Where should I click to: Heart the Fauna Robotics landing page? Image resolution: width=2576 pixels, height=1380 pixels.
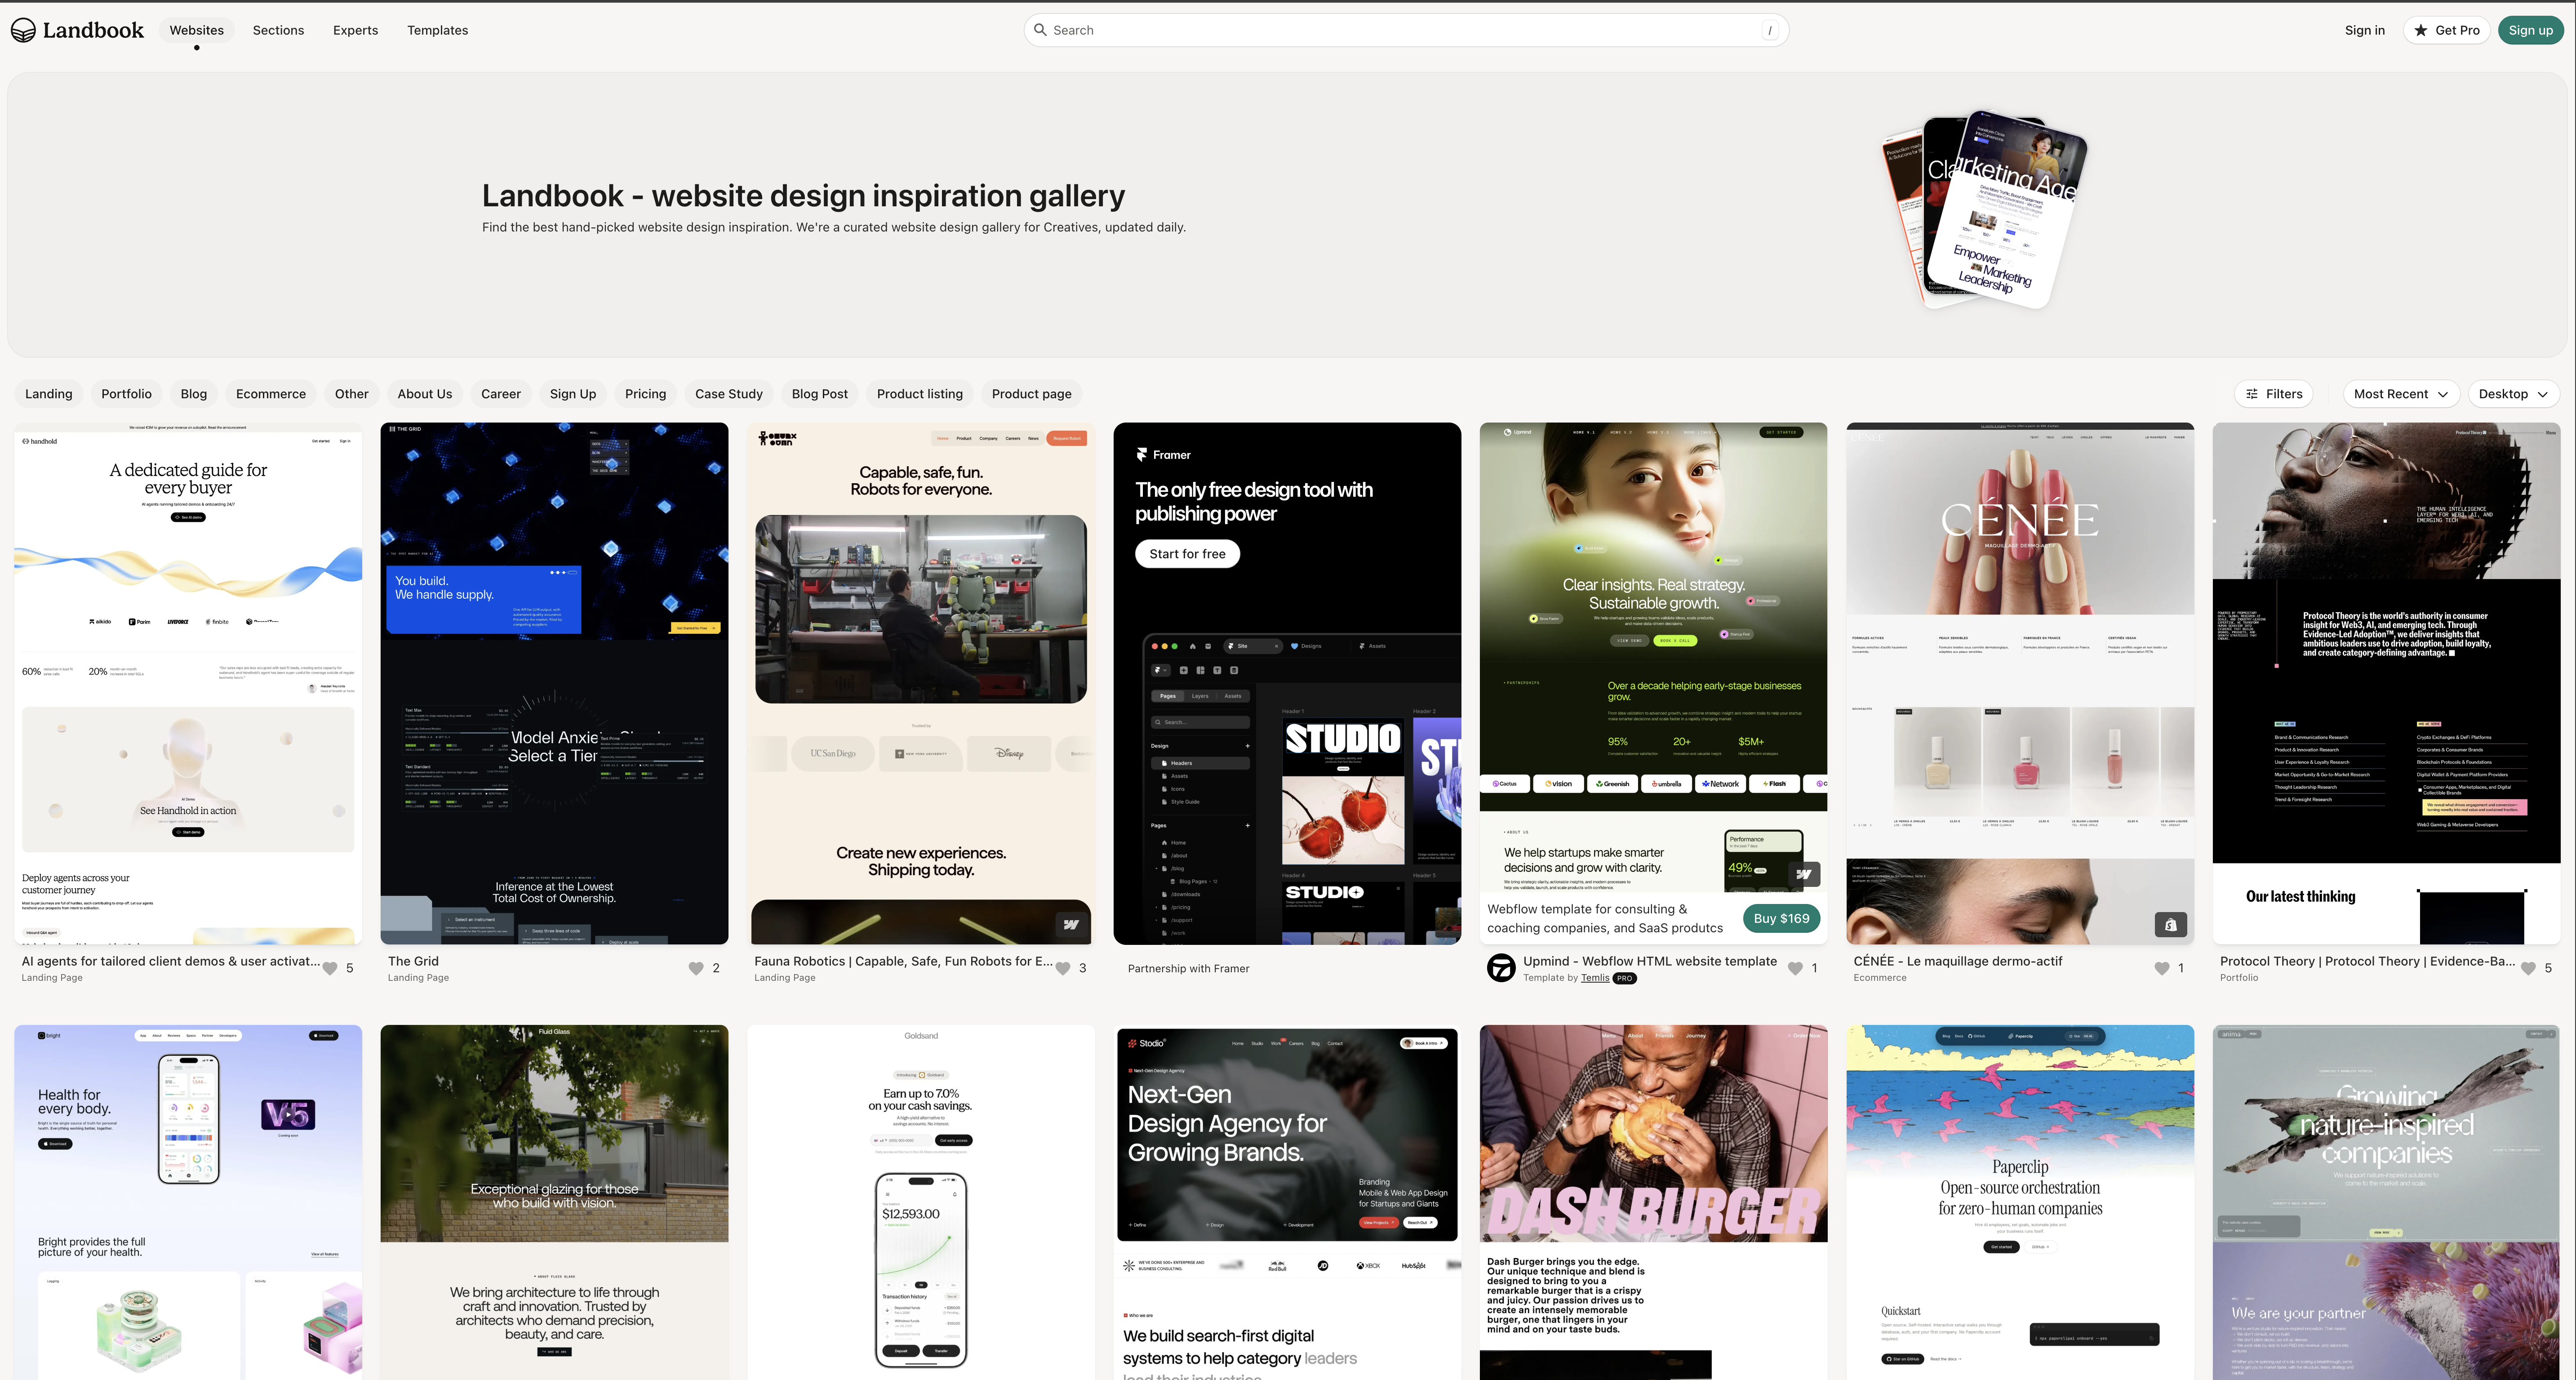pyautogui.click(x=1063, y=968)
